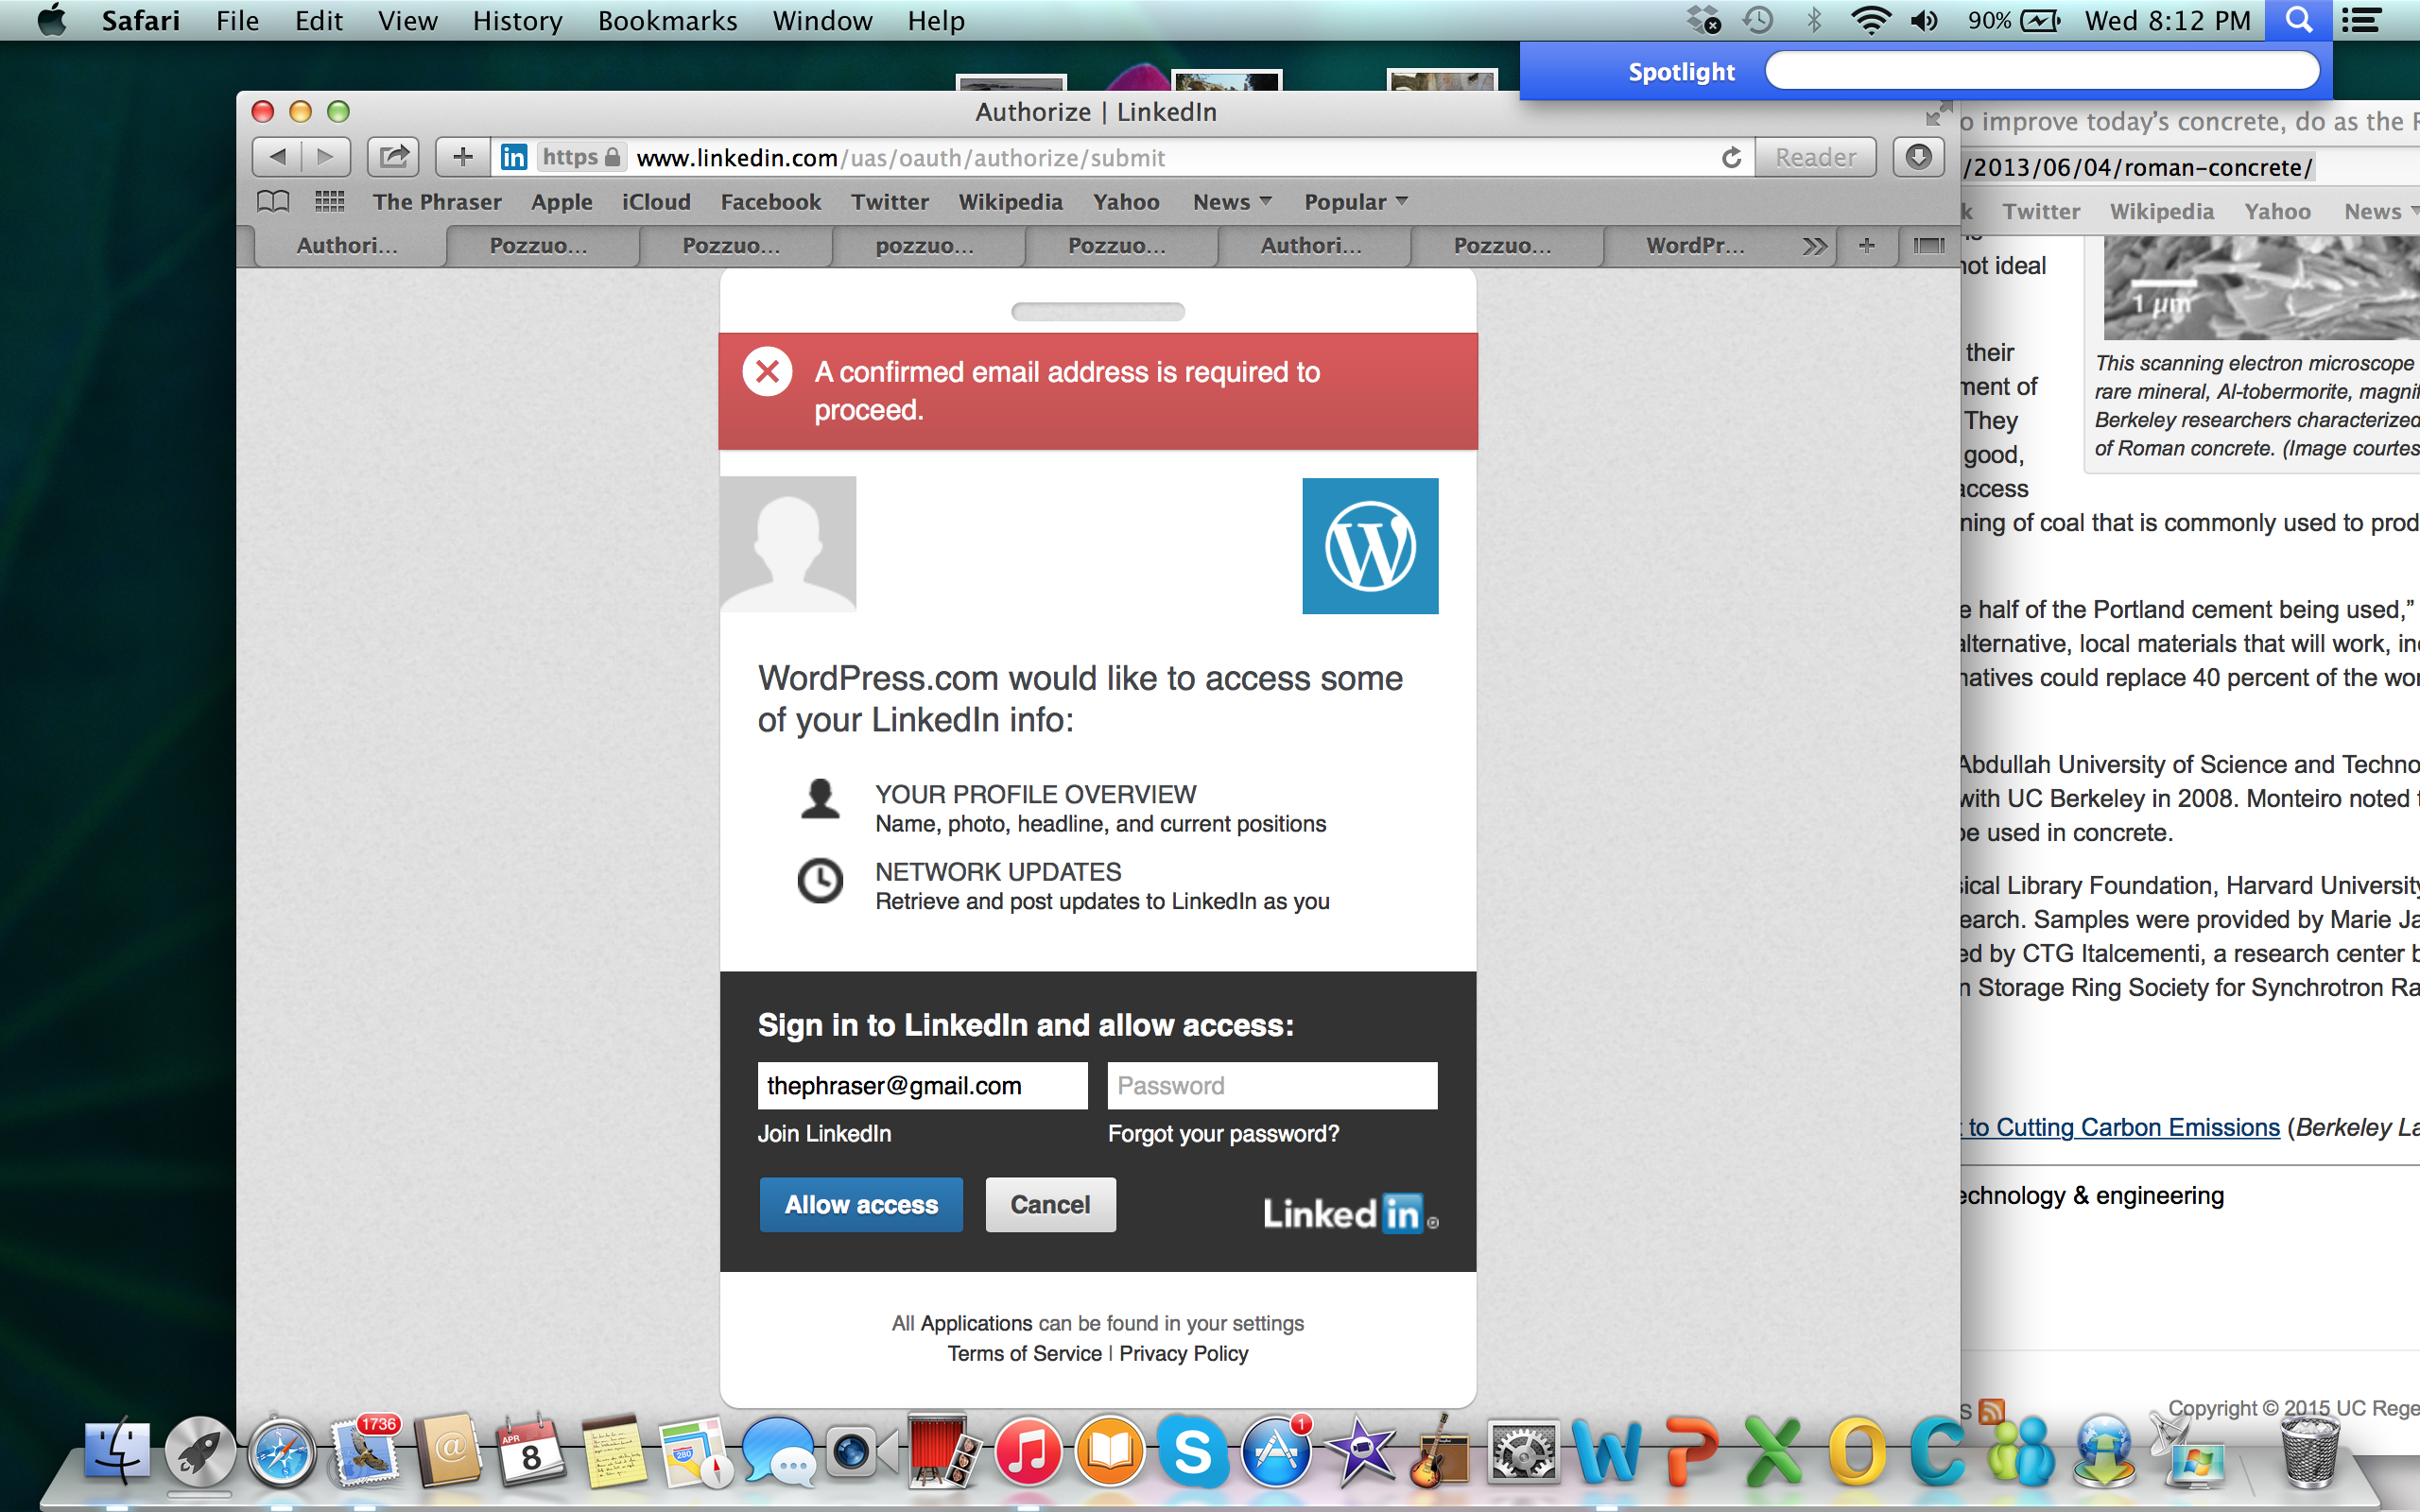Switch to the WordPr... tab
2420x1512 pixels.
click(1694, 246)
